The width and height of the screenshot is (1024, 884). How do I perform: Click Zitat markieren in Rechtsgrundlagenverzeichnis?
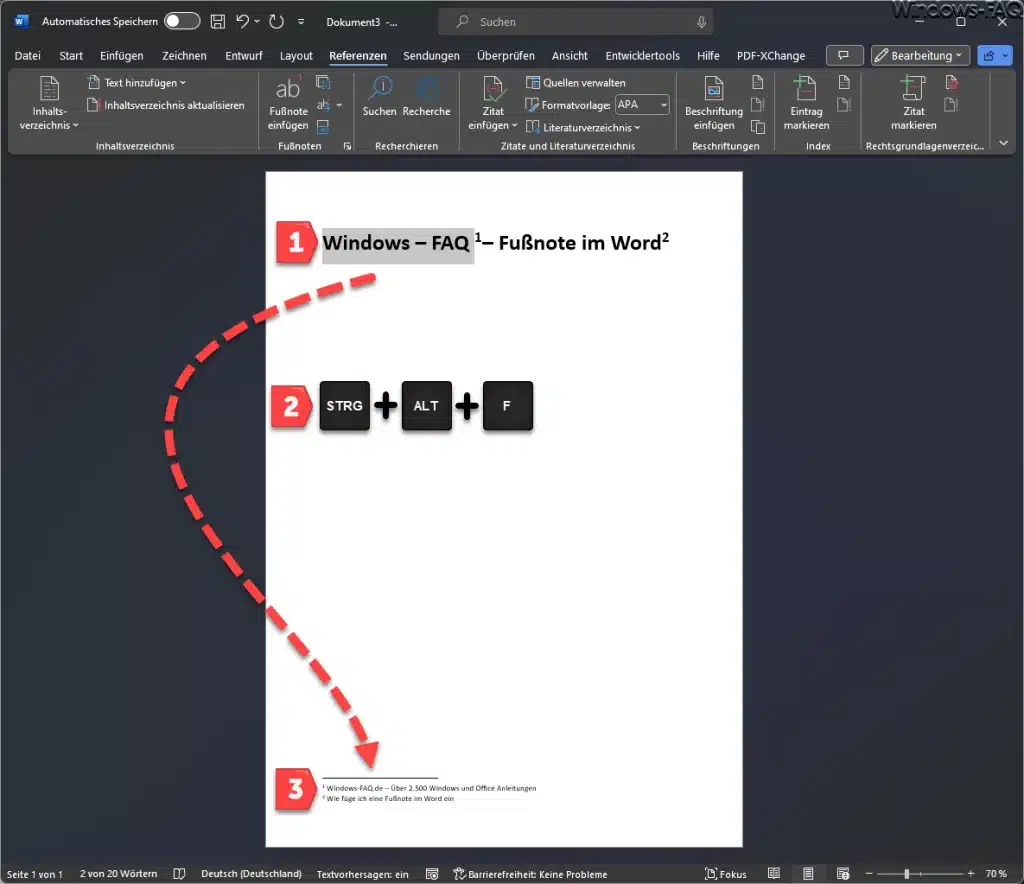[x=913, y=103]
